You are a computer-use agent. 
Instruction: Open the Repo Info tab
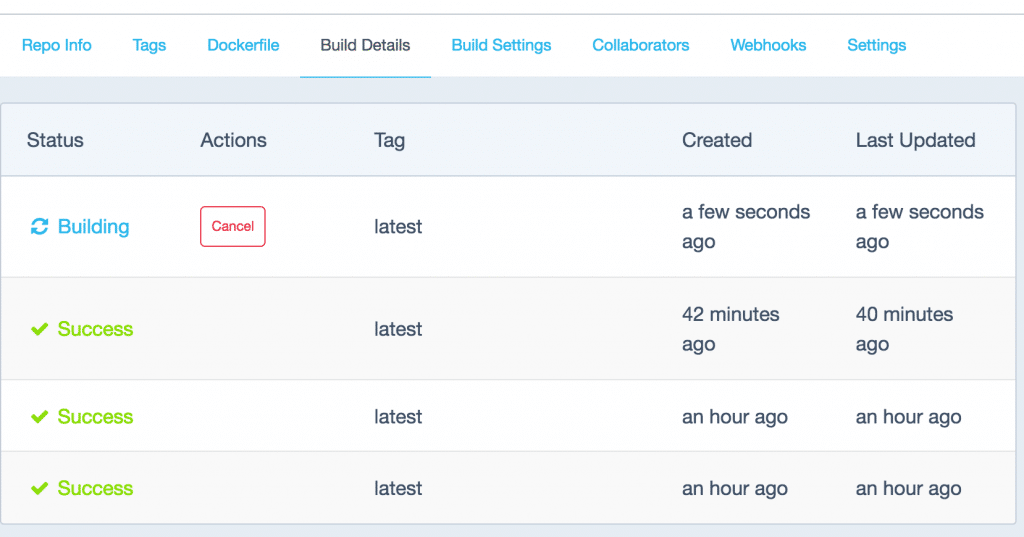click(x=56, y=45)
